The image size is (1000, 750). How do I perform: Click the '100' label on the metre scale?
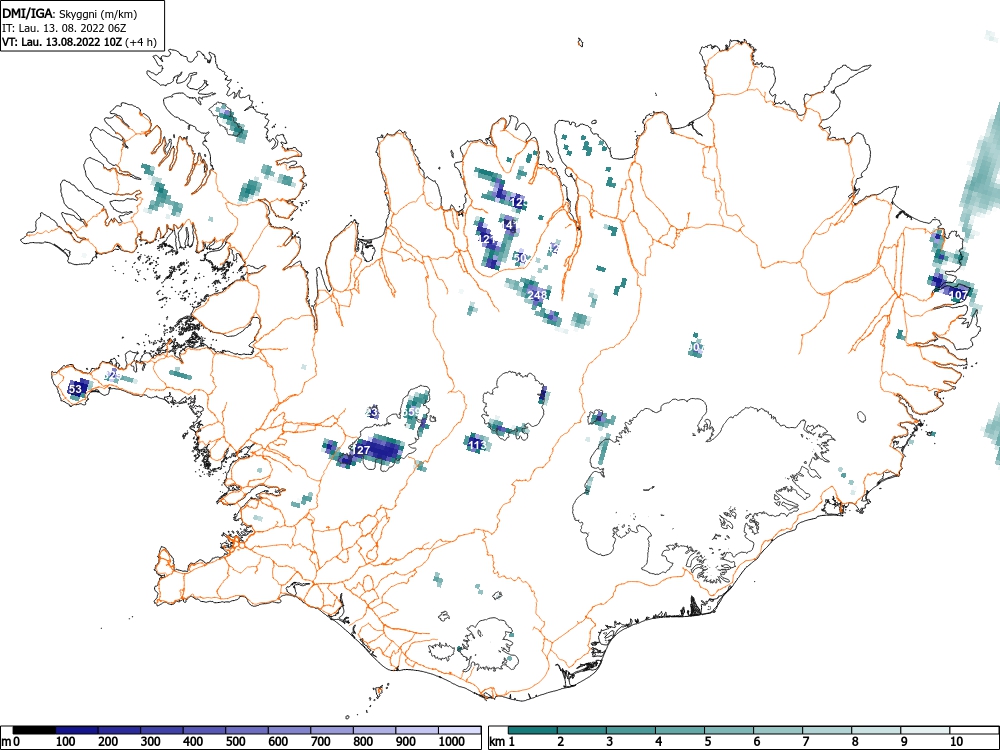[x=66, y=742]
